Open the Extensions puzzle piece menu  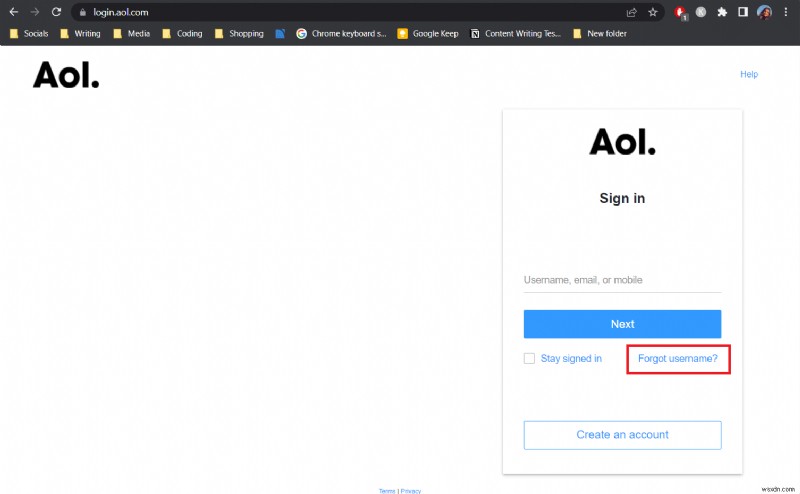tap(722, 12)
